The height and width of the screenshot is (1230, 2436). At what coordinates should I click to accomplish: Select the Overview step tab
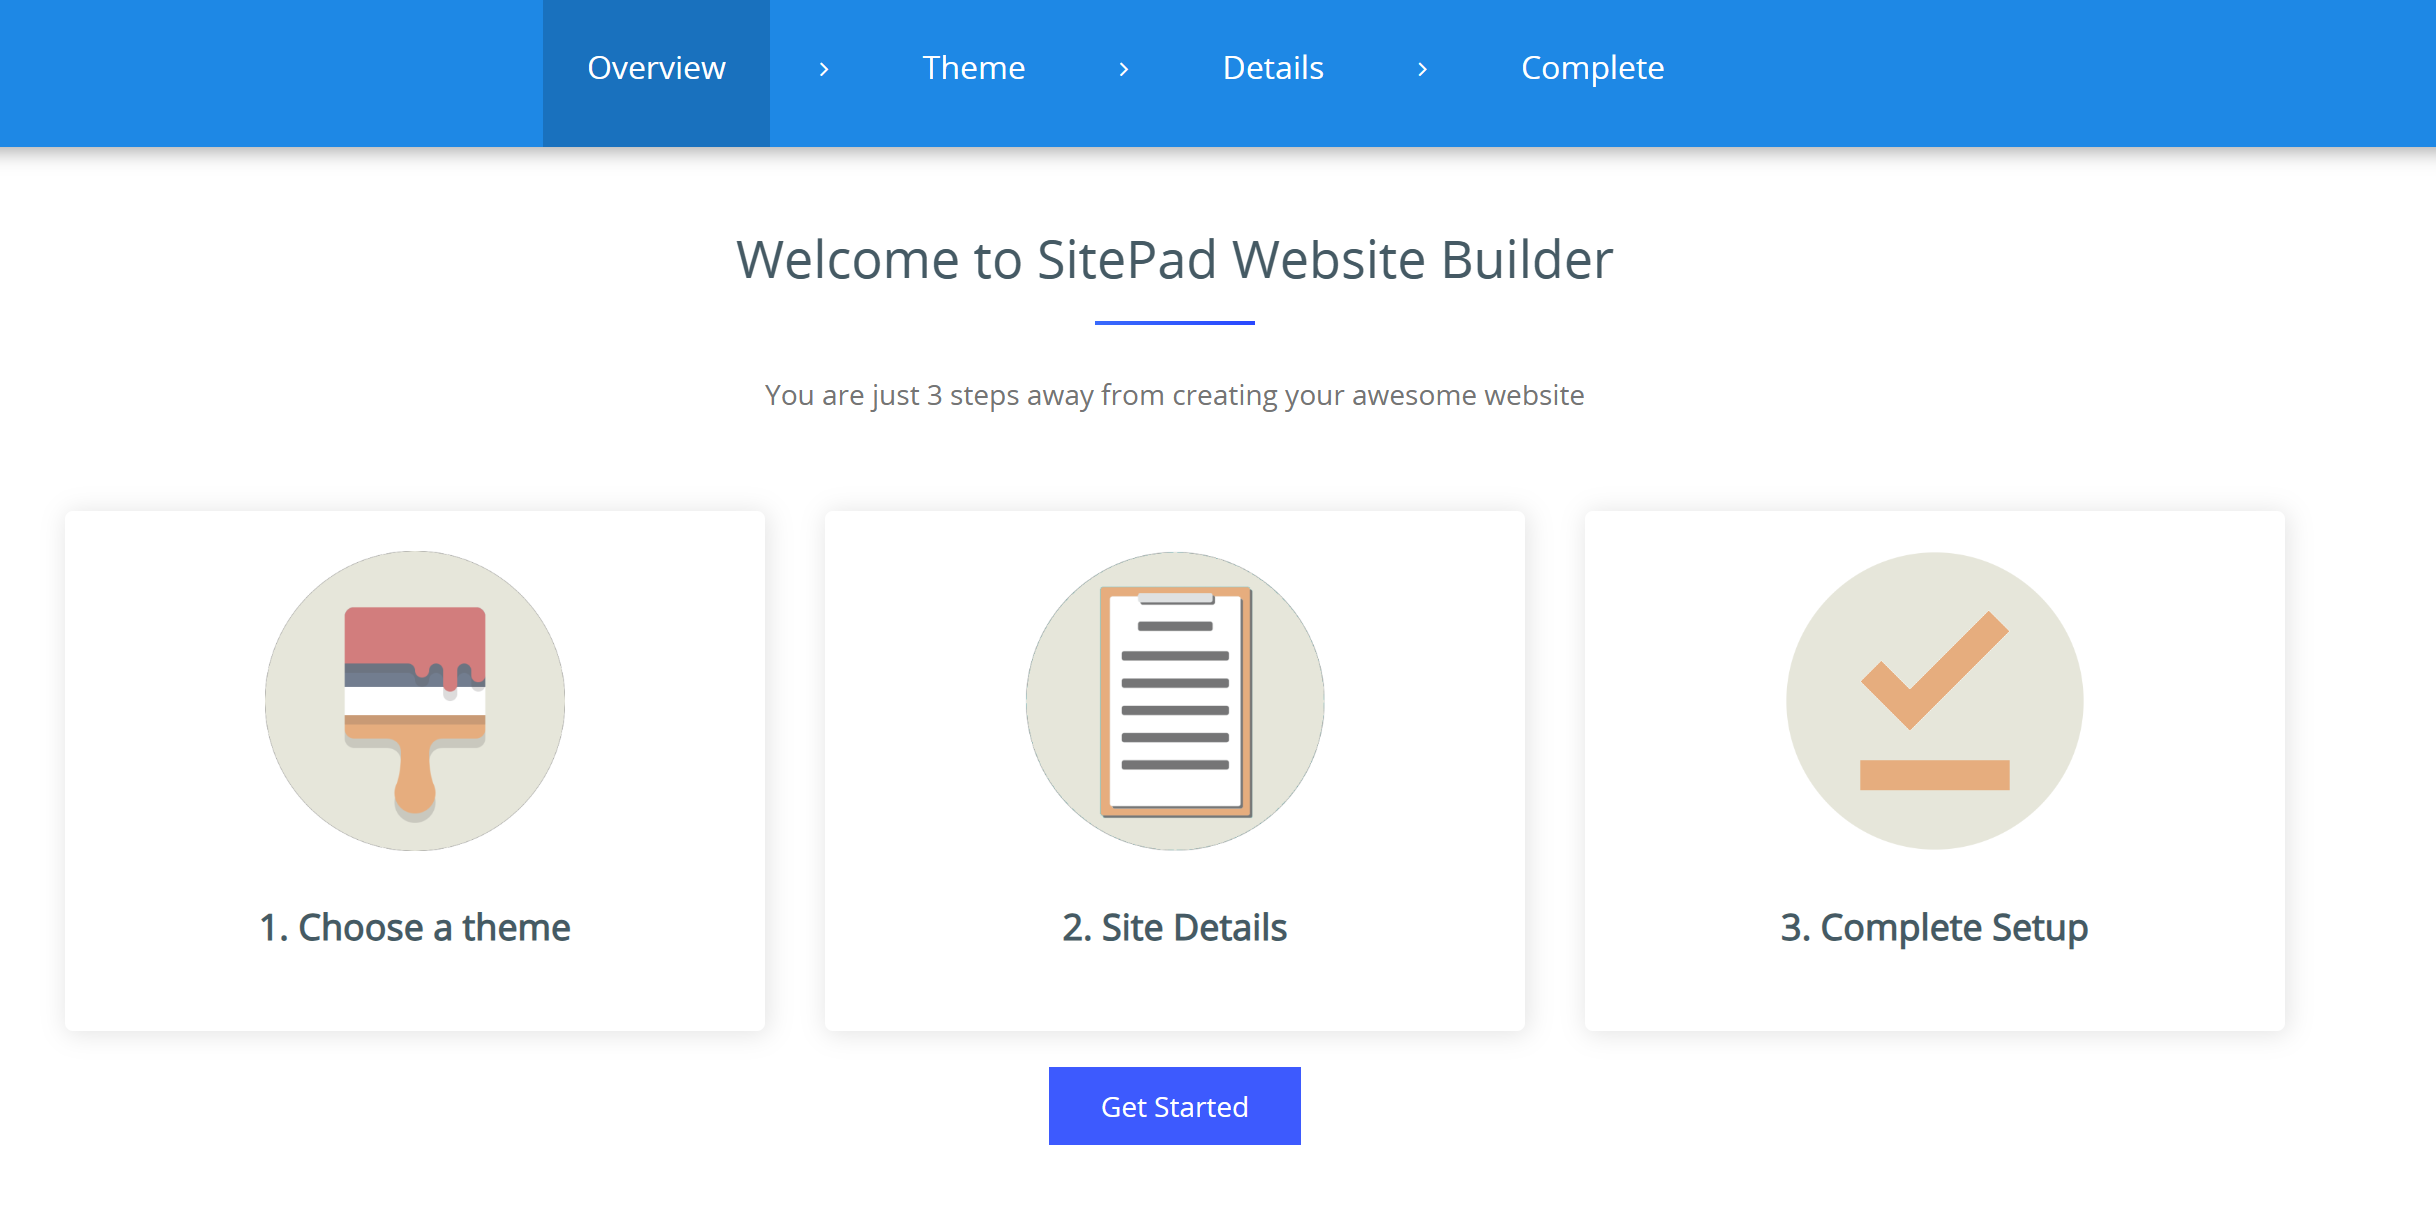(x=656, y=73)
